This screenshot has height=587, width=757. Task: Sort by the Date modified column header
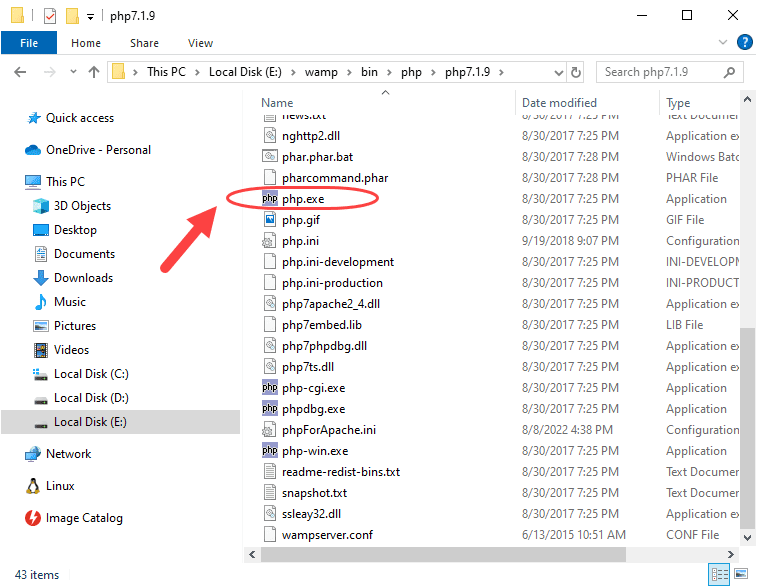(x=560, y=103)
